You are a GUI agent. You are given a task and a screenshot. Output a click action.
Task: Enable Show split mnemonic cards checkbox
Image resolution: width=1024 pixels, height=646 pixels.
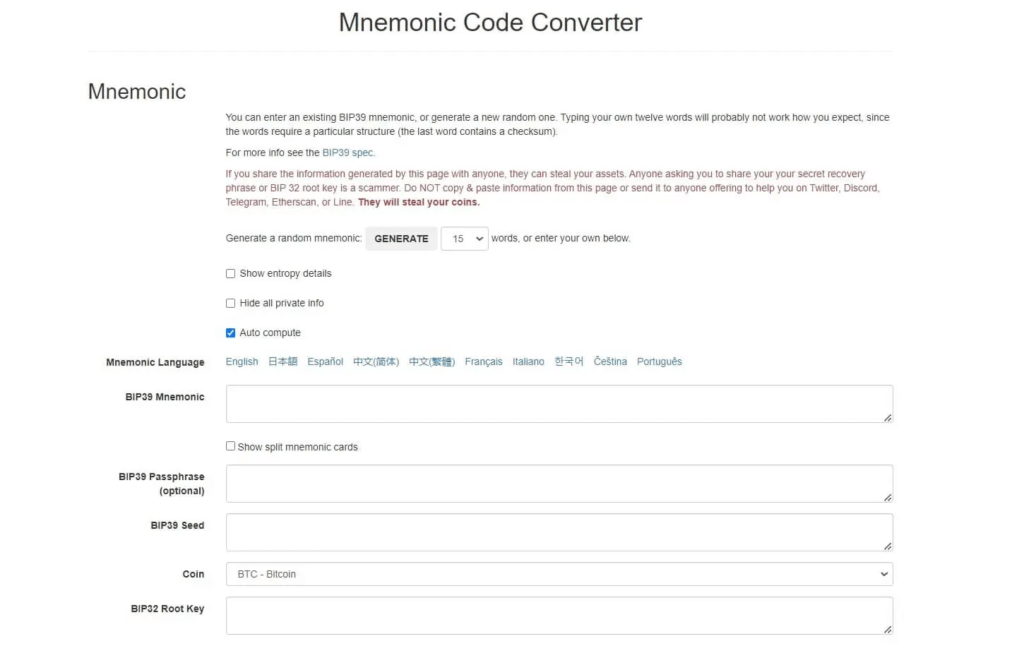231,446
